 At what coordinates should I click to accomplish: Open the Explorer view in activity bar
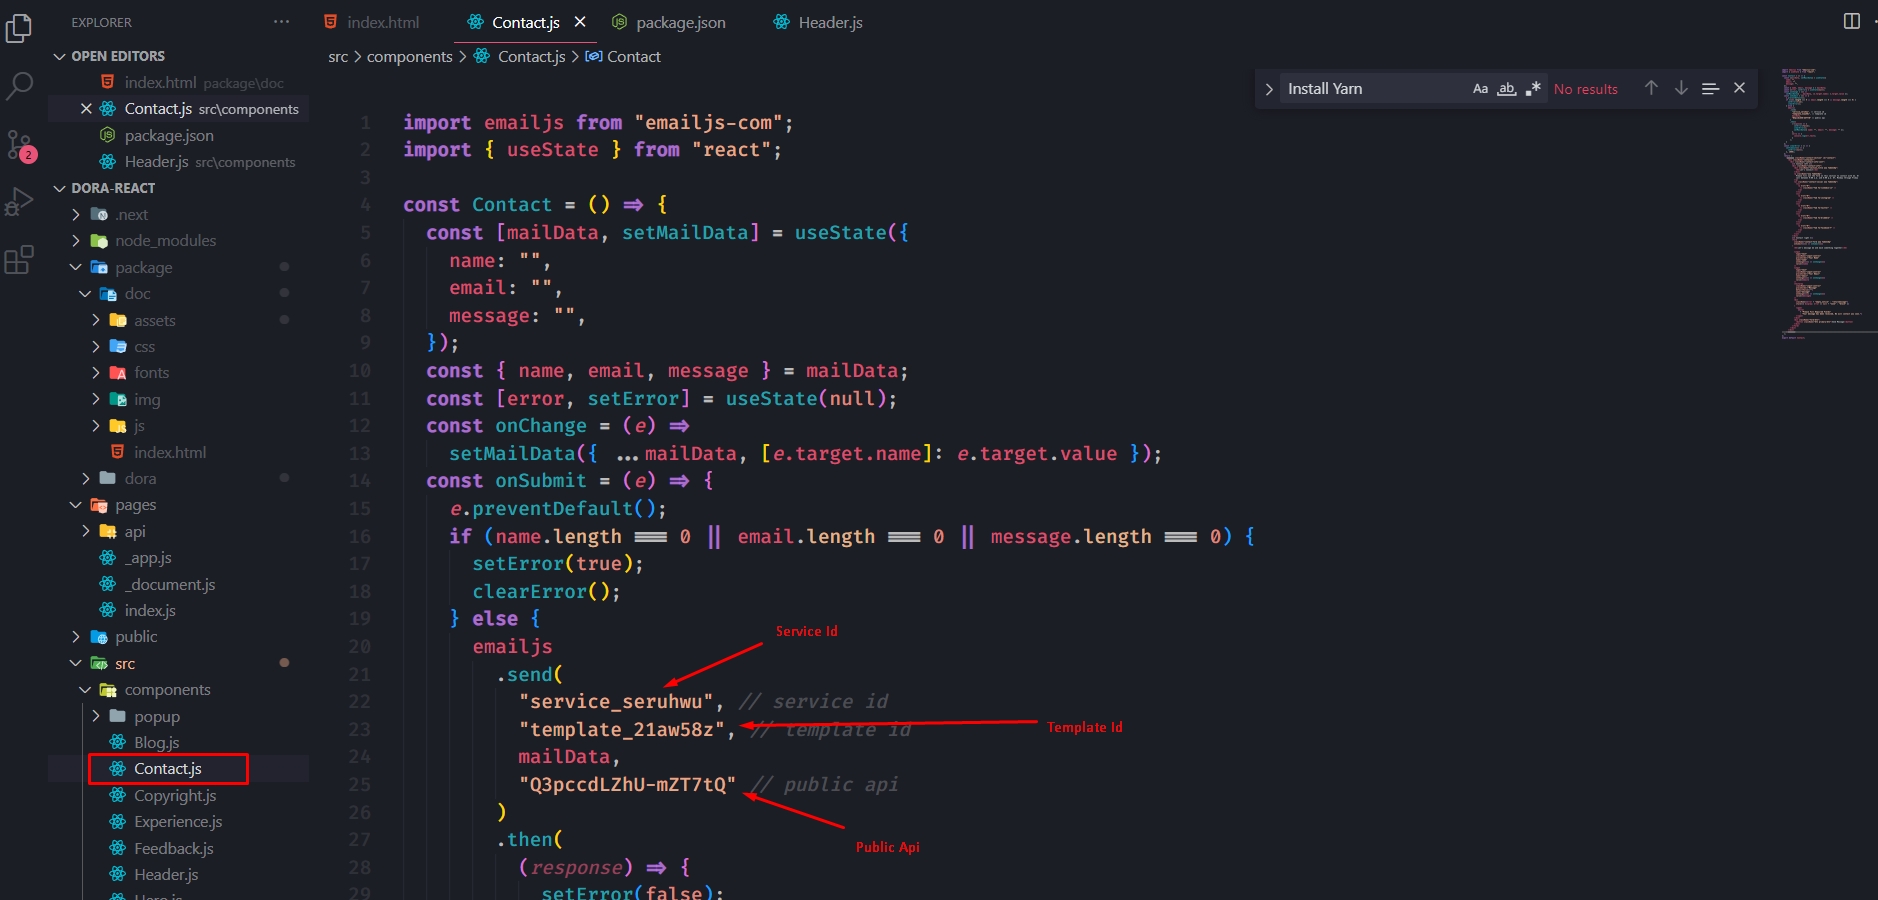[19, 29]
